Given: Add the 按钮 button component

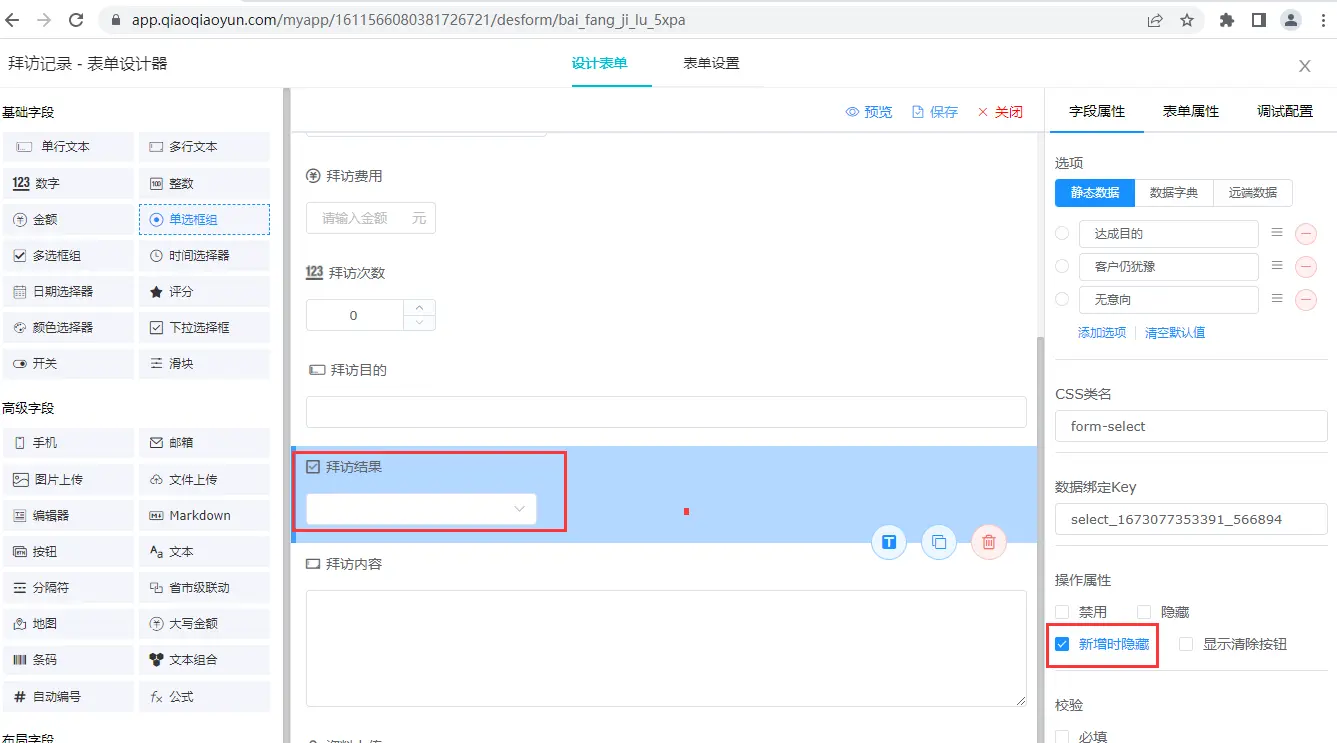Looking at the screenshot, I should (x=68, y=551).
